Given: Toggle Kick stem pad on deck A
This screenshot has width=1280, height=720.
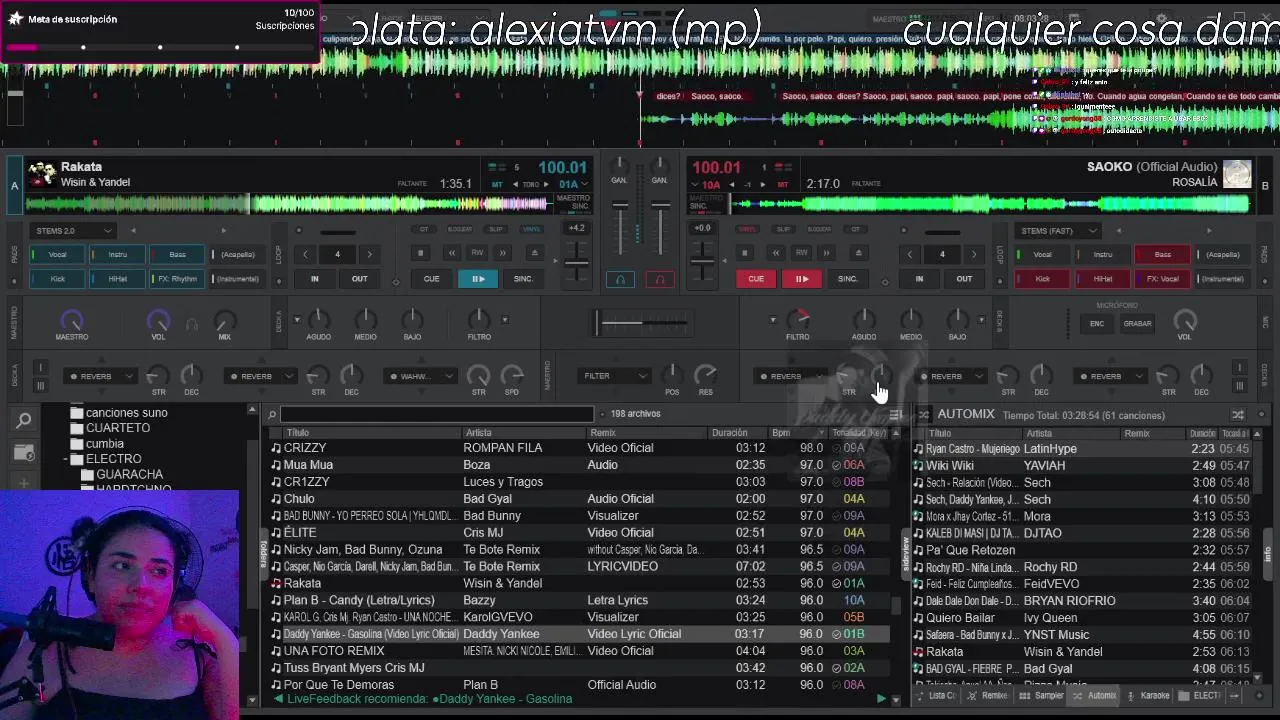Looking at the screenshot, I should 57,279.
